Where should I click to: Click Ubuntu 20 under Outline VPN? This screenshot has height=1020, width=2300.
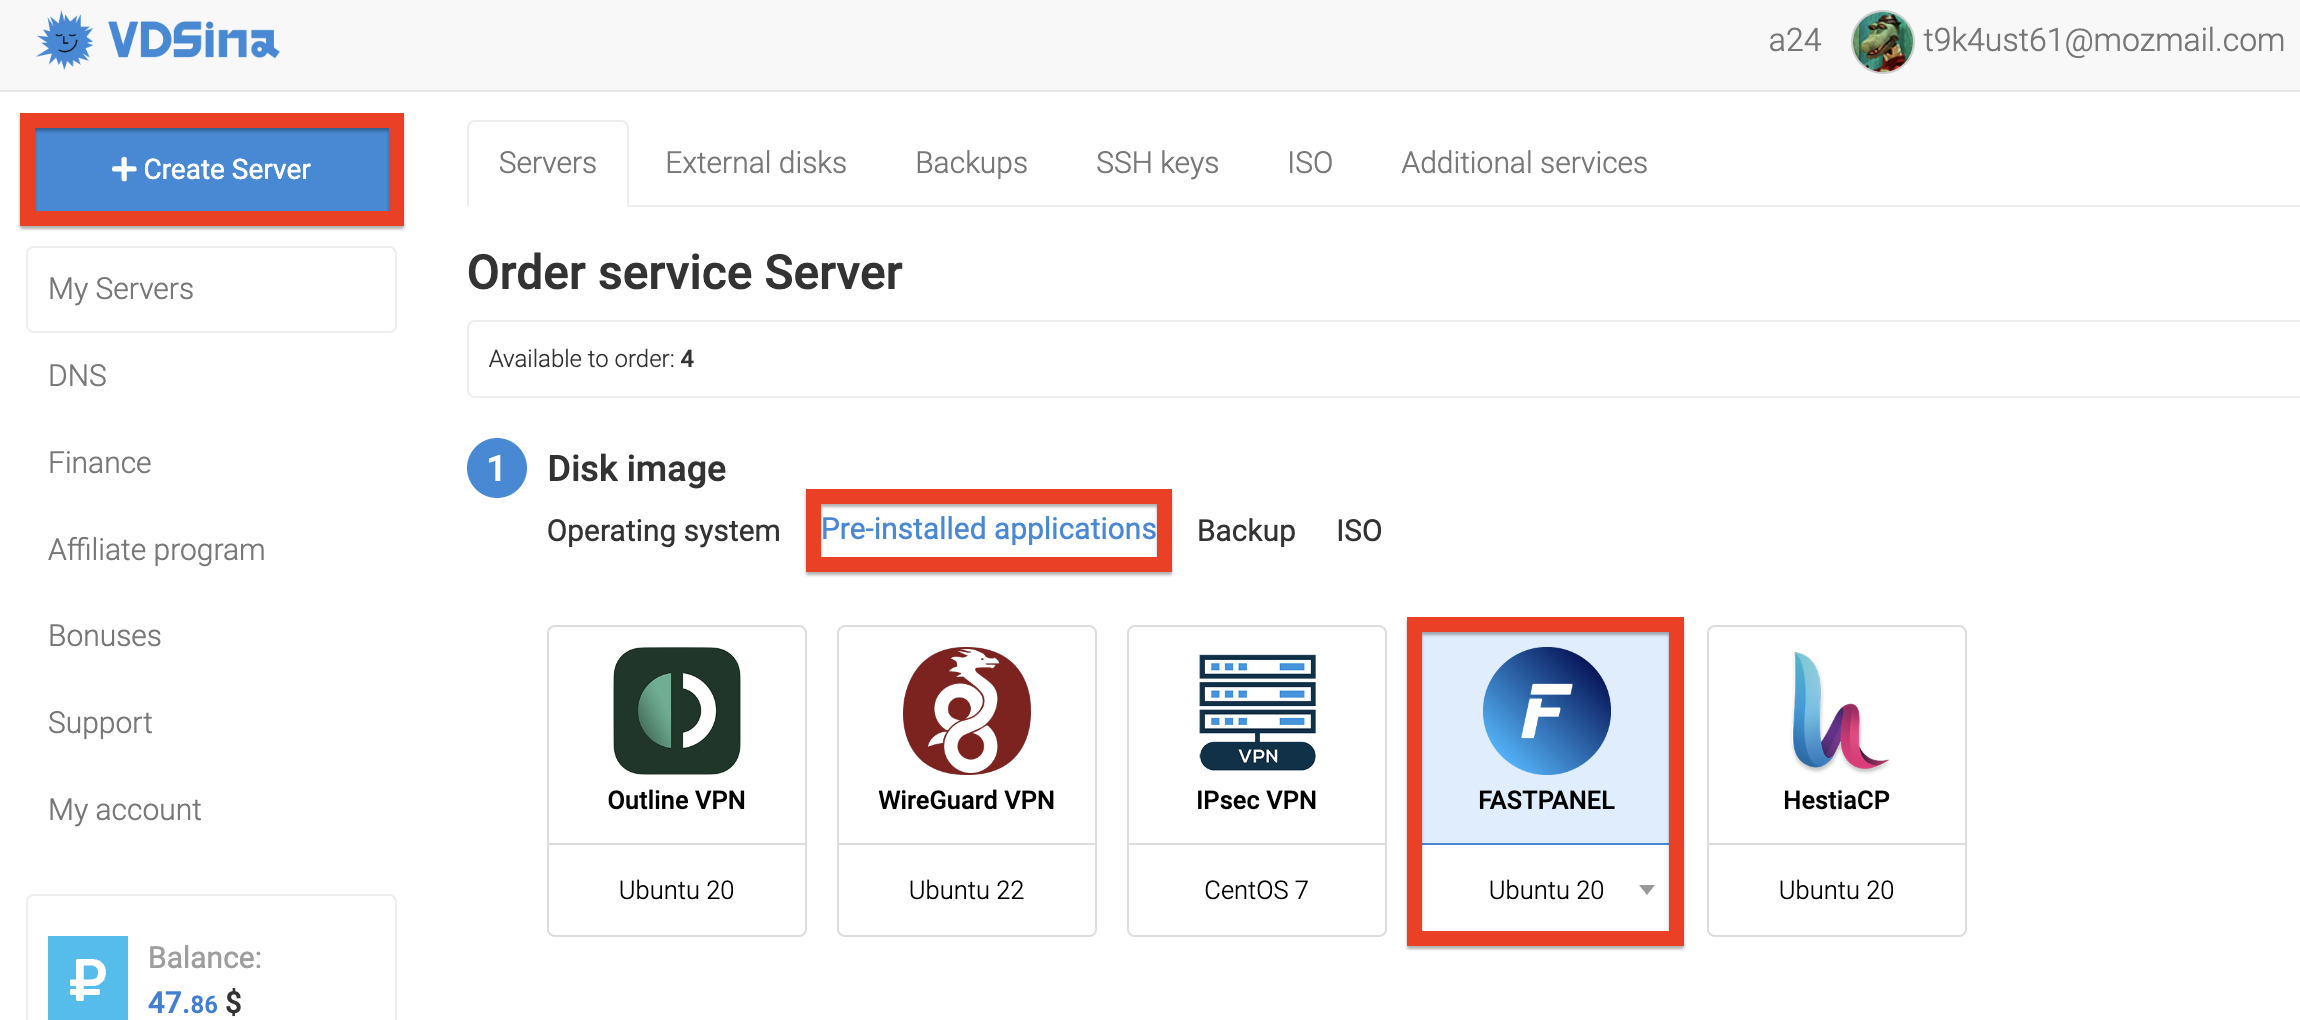677,890
